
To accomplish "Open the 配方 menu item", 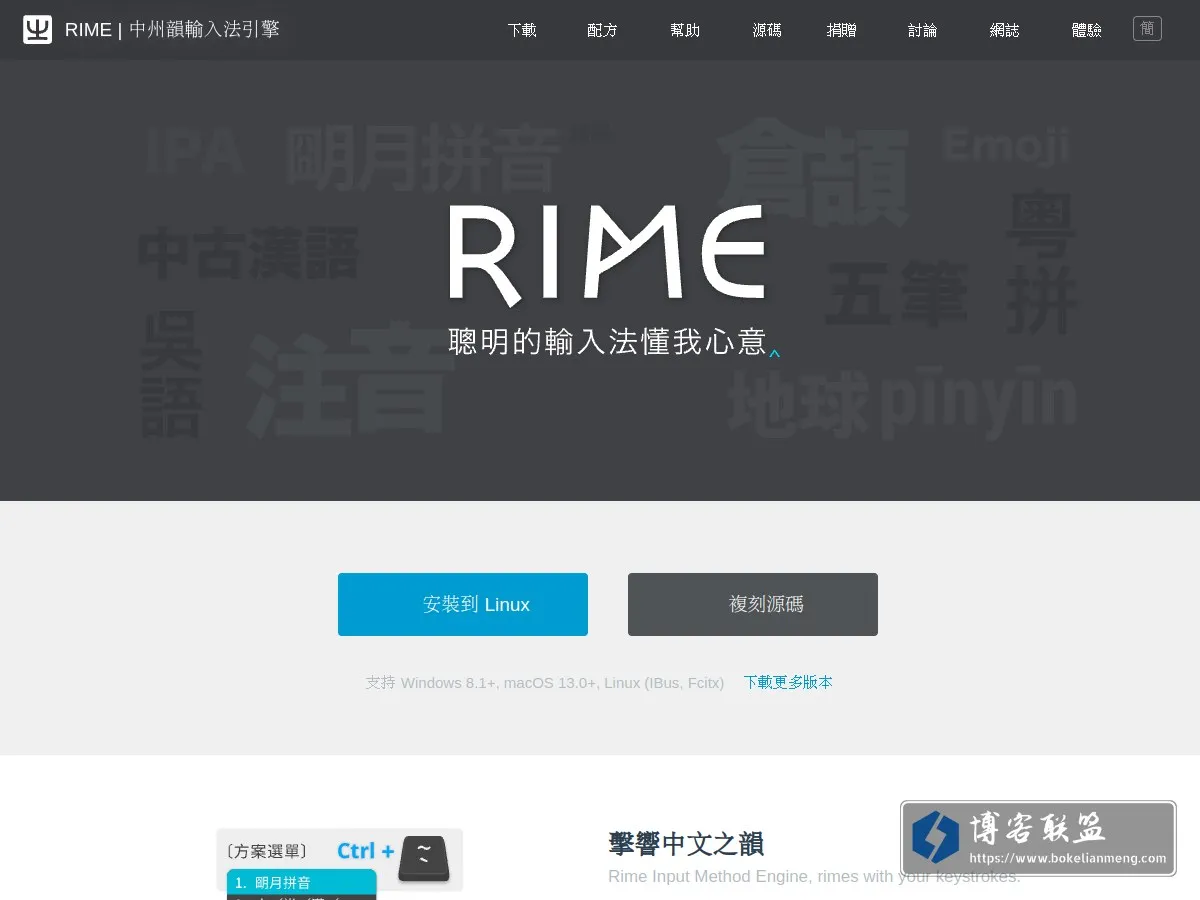I will point(602,30).
